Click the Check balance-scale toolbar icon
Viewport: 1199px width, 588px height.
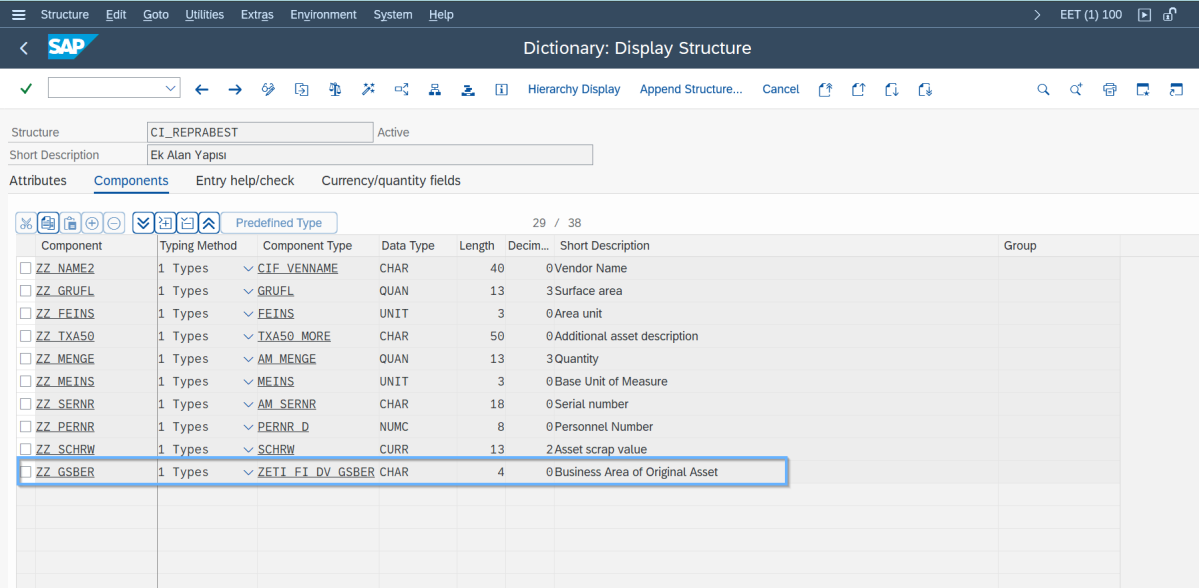[x=335, y=89]
